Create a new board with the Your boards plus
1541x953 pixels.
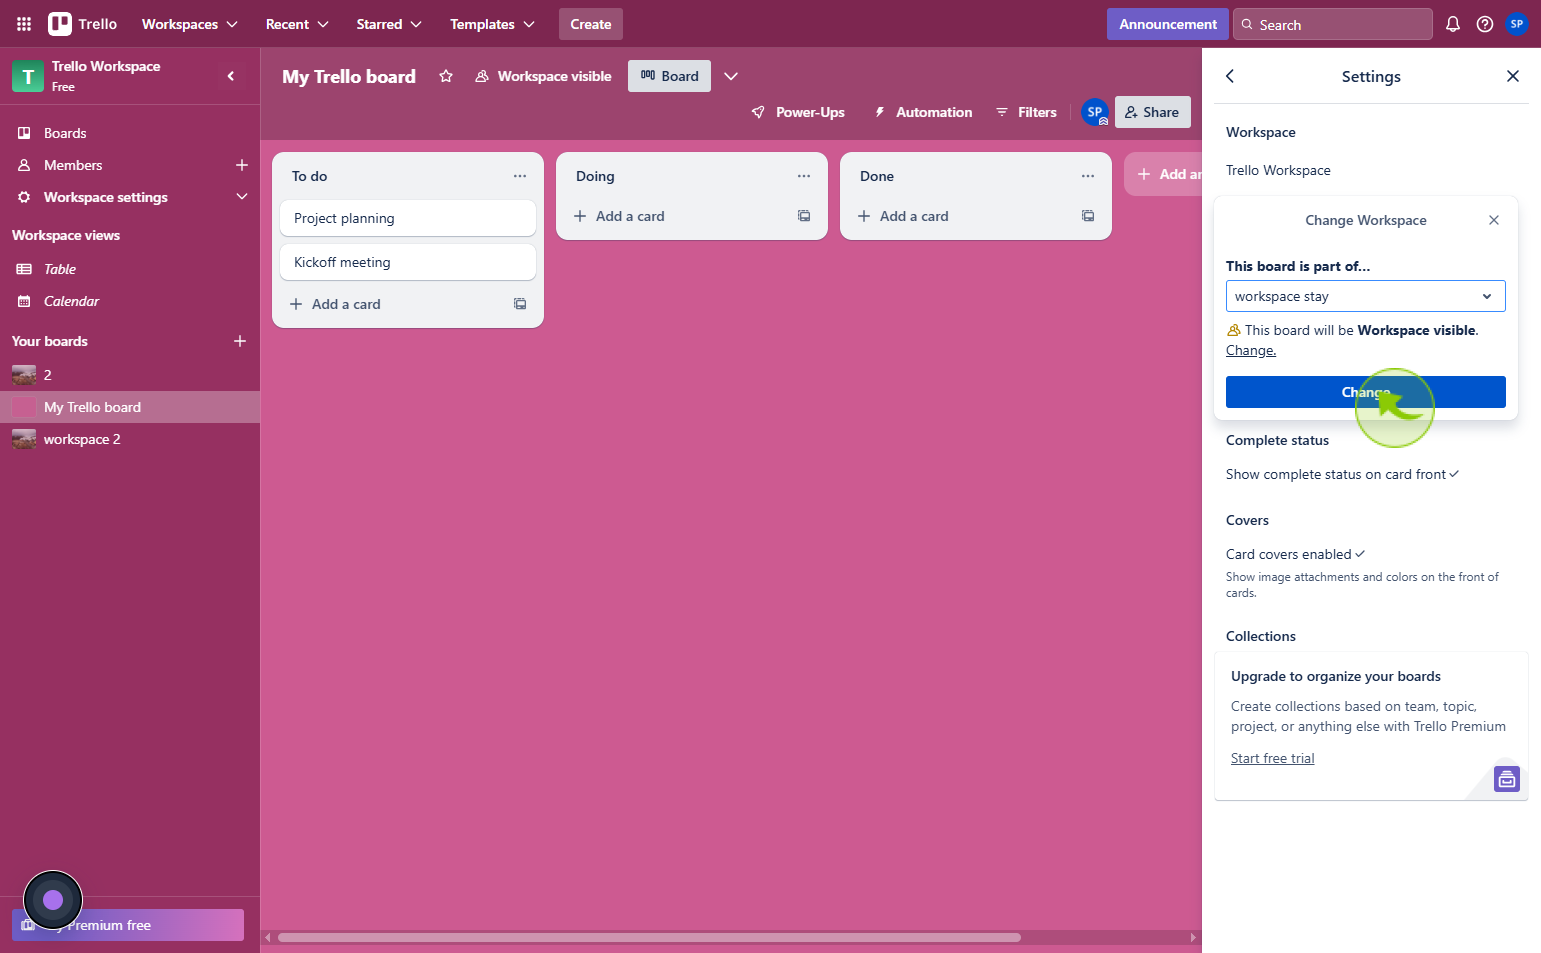240,341
